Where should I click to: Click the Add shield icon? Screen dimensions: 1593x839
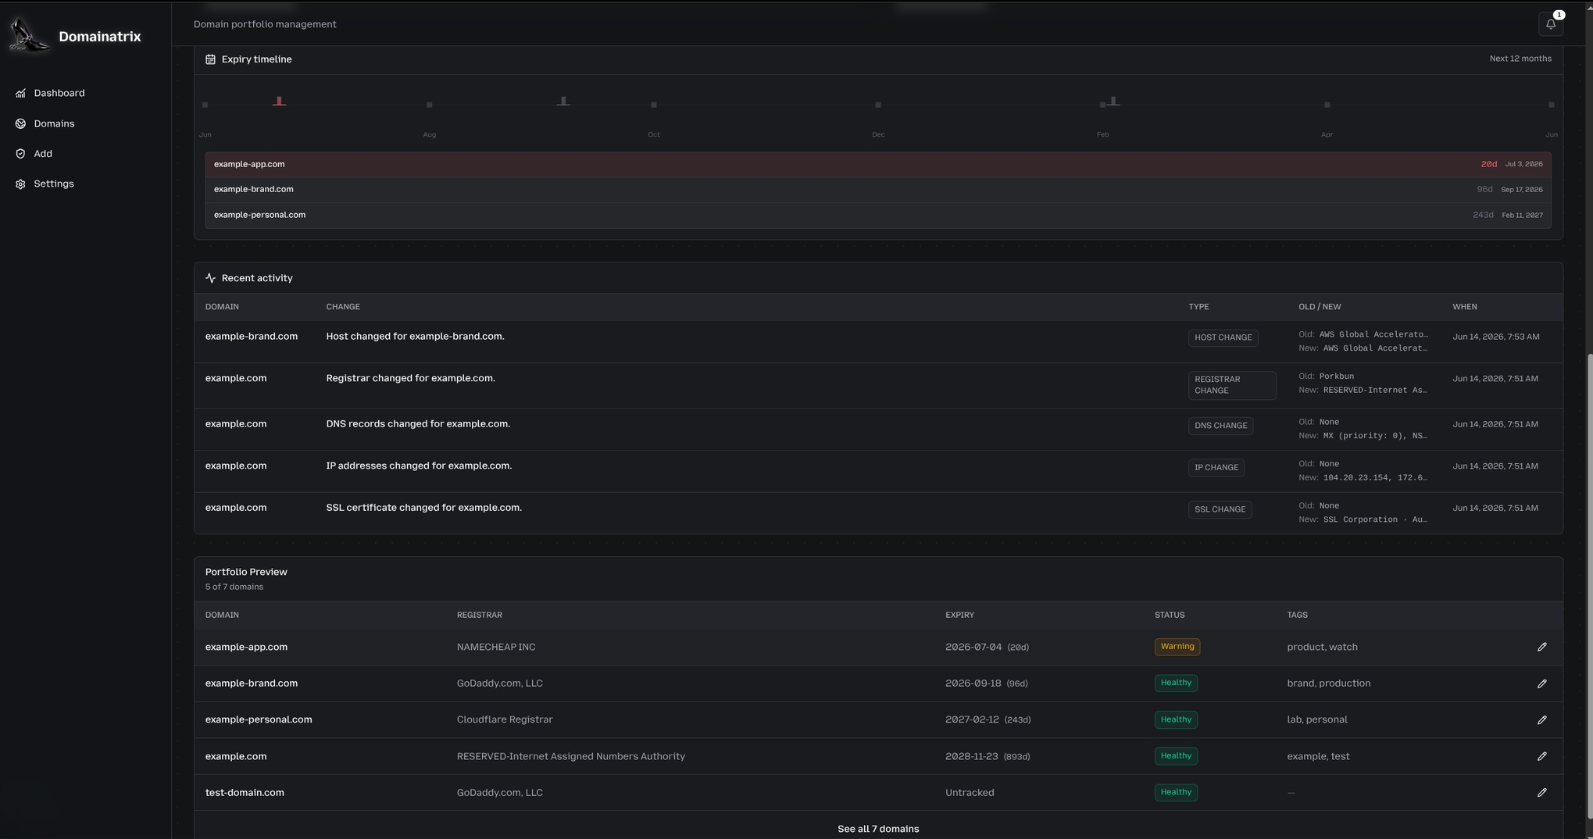(20, 154)
